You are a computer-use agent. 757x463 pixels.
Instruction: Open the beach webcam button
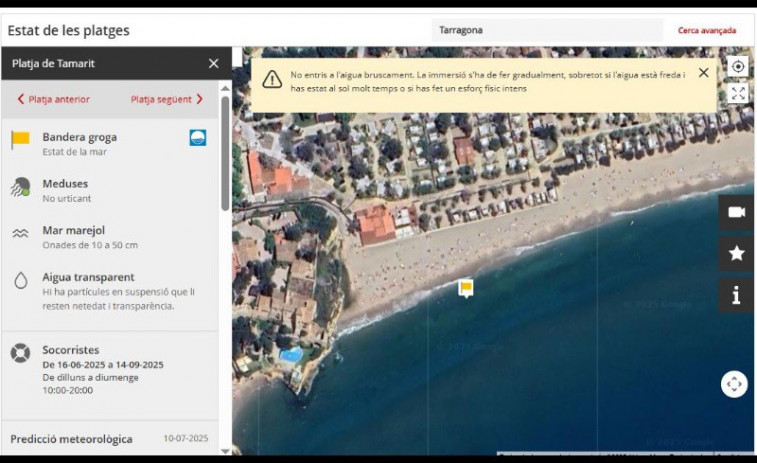tap(736, 212)
